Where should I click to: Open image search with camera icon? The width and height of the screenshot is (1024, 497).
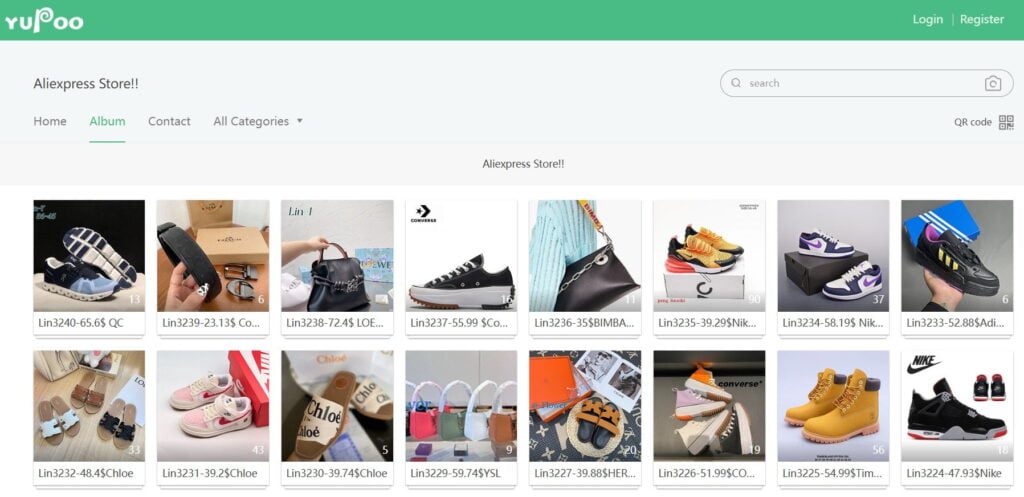click(993, 84)
